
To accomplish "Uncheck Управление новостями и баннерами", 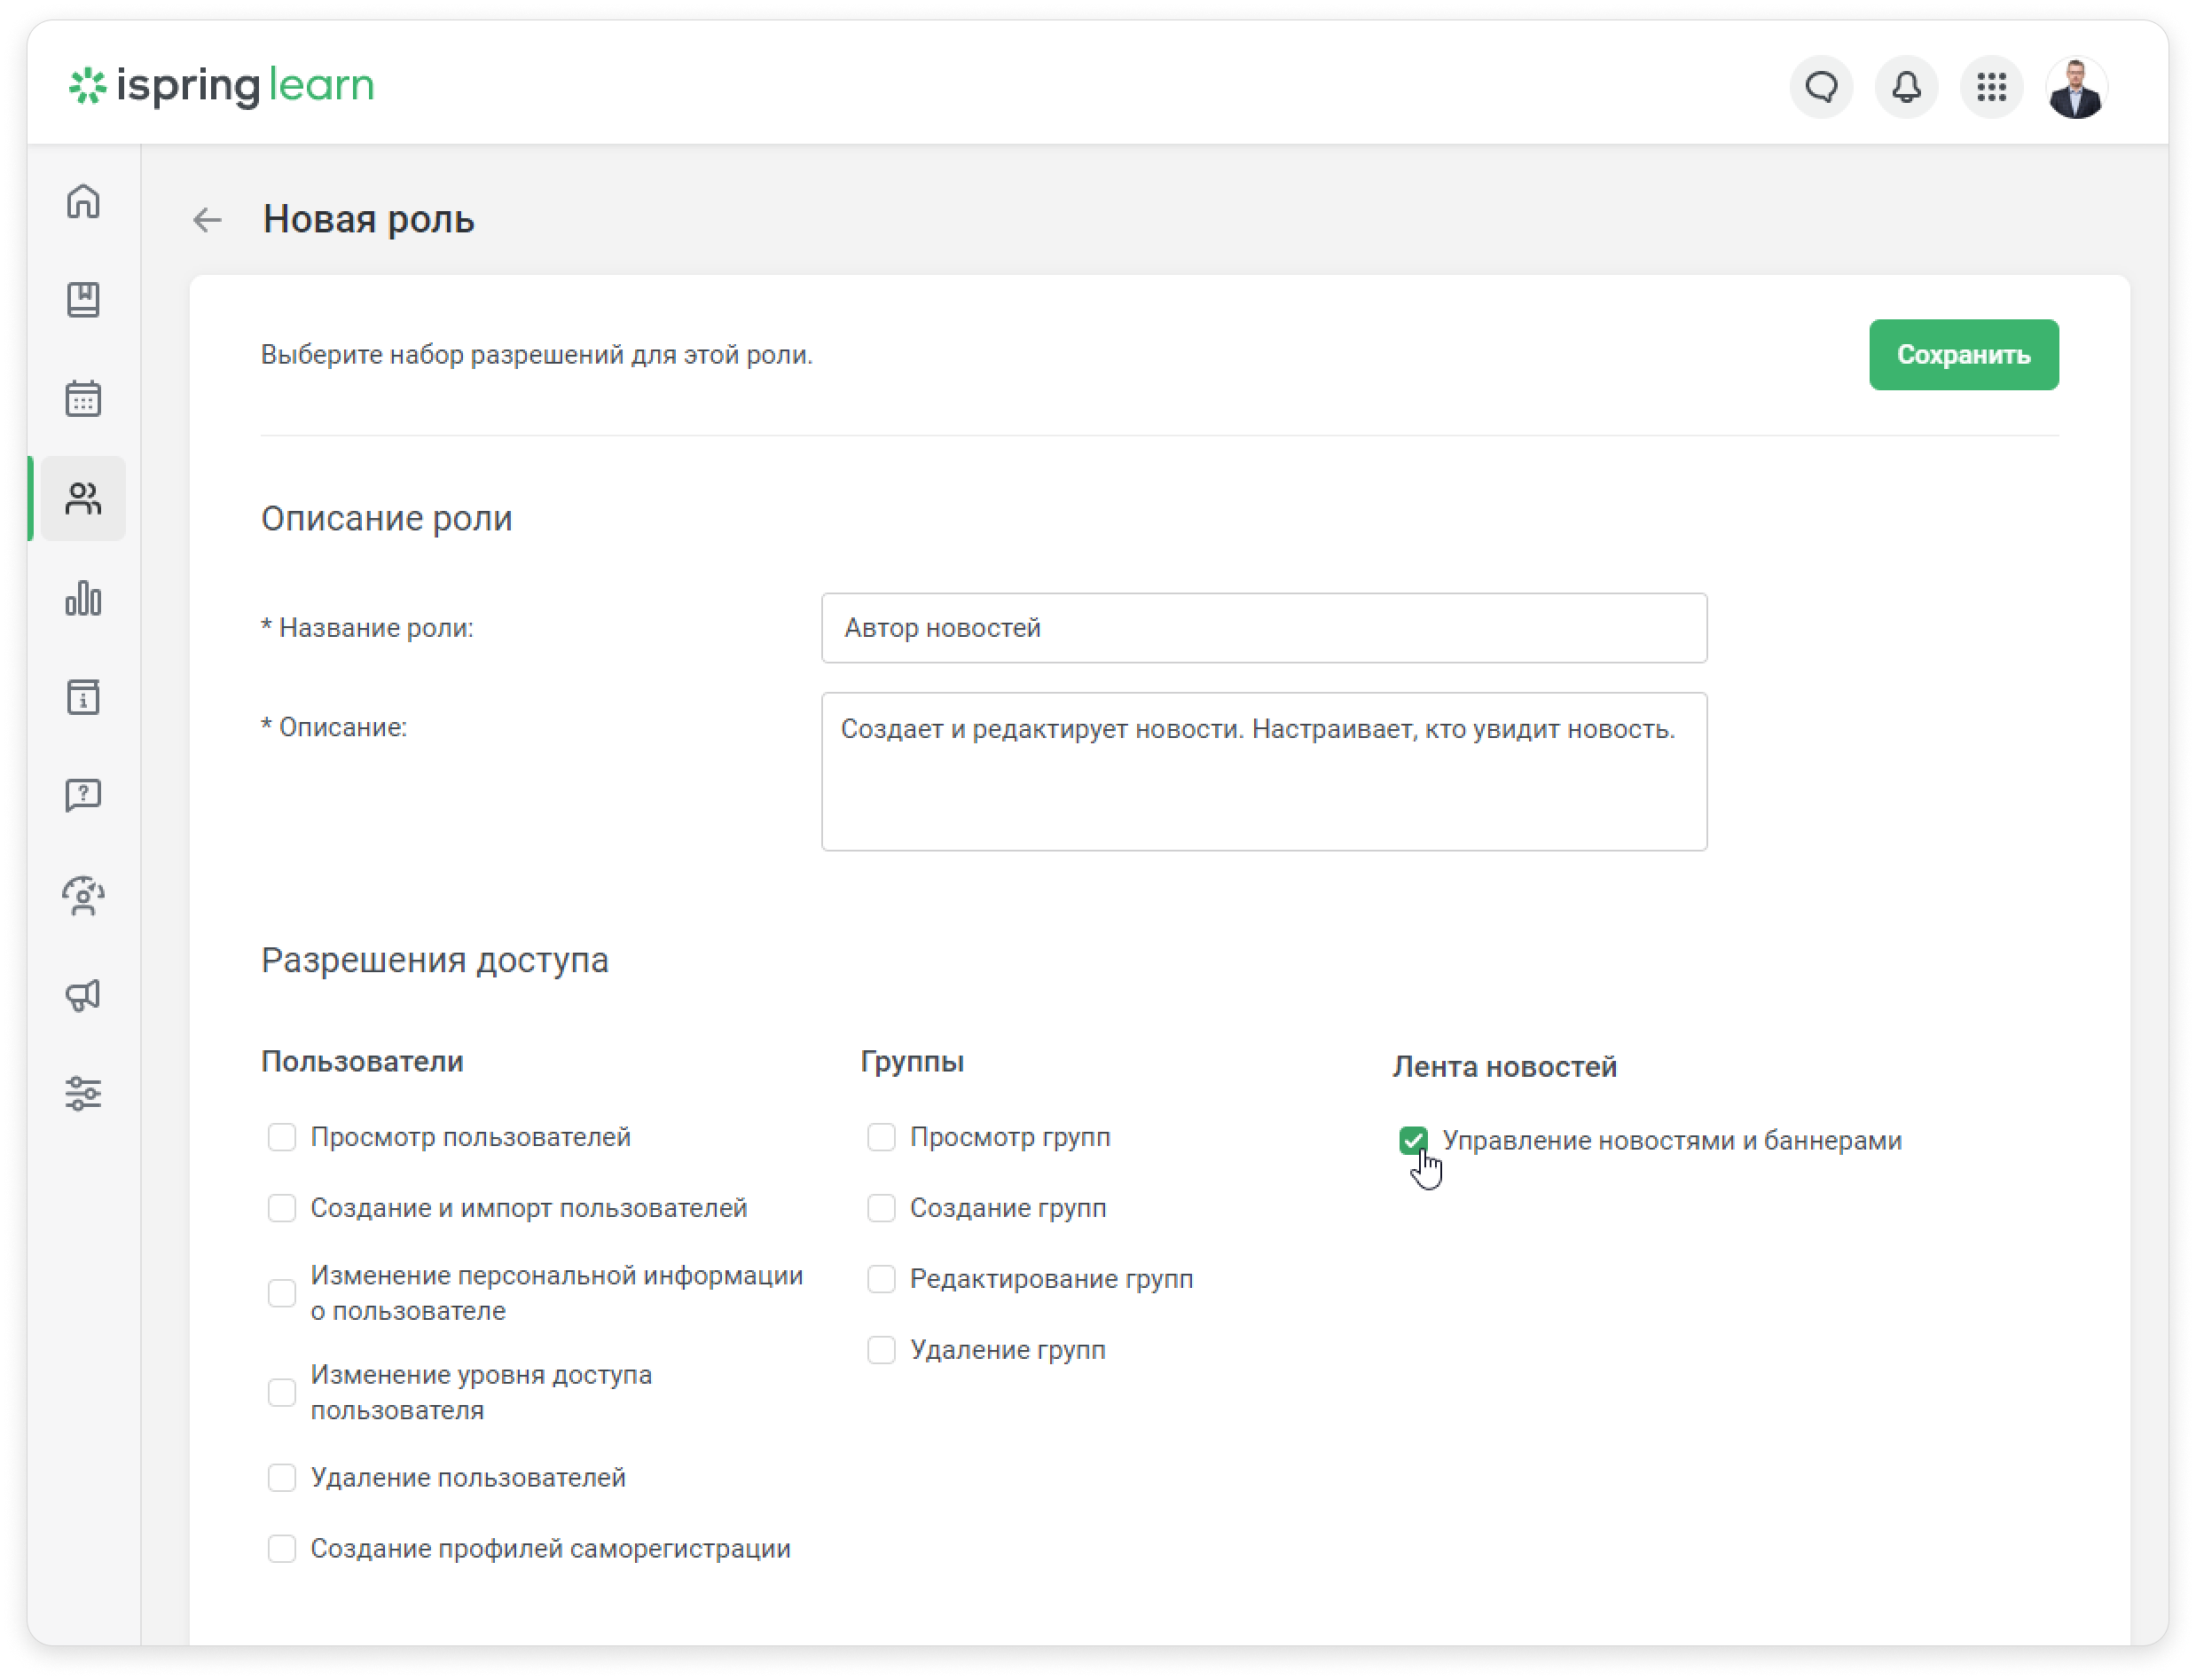I will click(1413, 1140).
